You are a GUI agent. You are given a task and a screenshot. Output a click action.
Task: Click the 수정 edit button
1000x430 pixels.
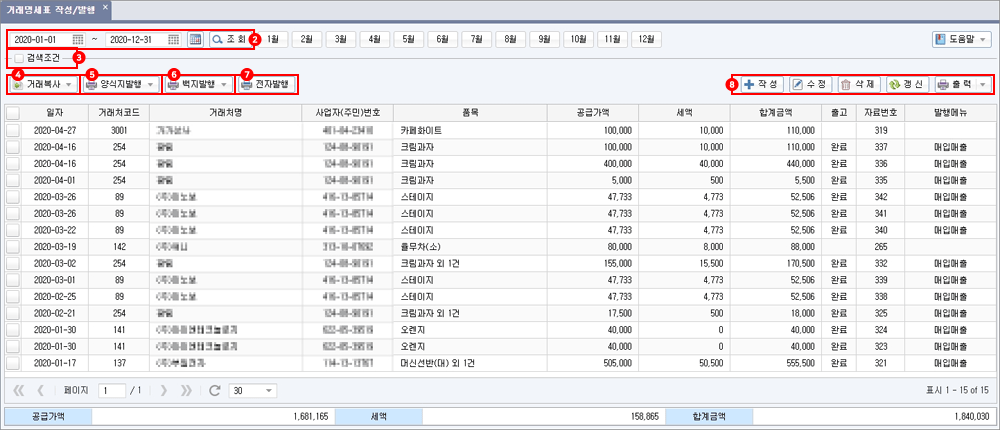(810, 84)
